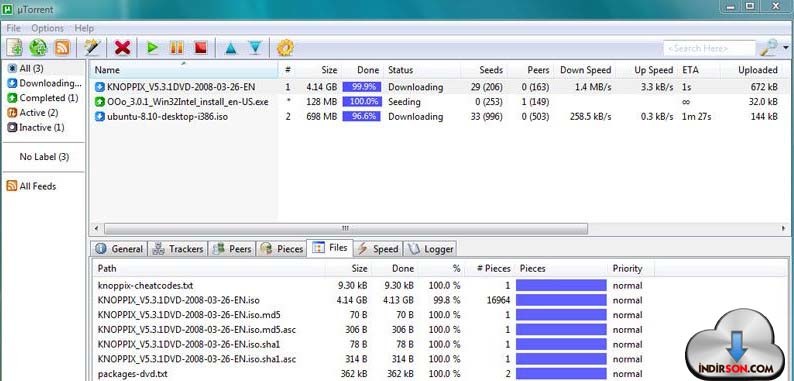
Task: Select file knoppix-cheatcodes.txt
Action: (145, 286)
